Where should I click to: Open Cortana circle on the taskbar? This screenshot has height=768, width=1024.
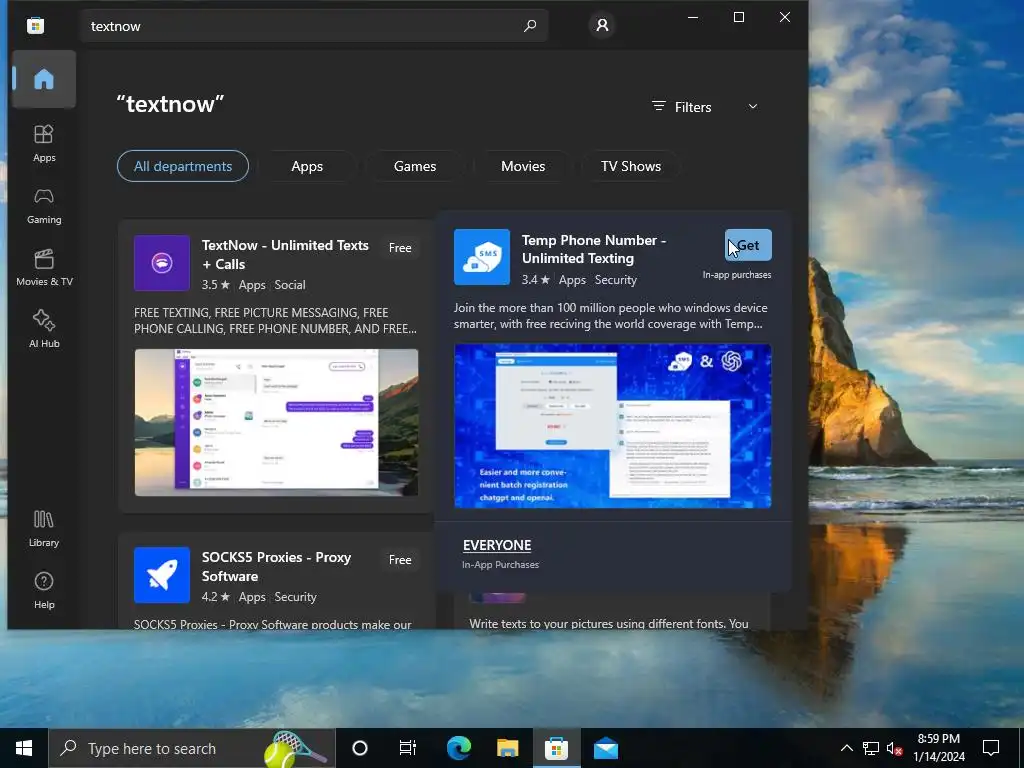tap(360, 748)
